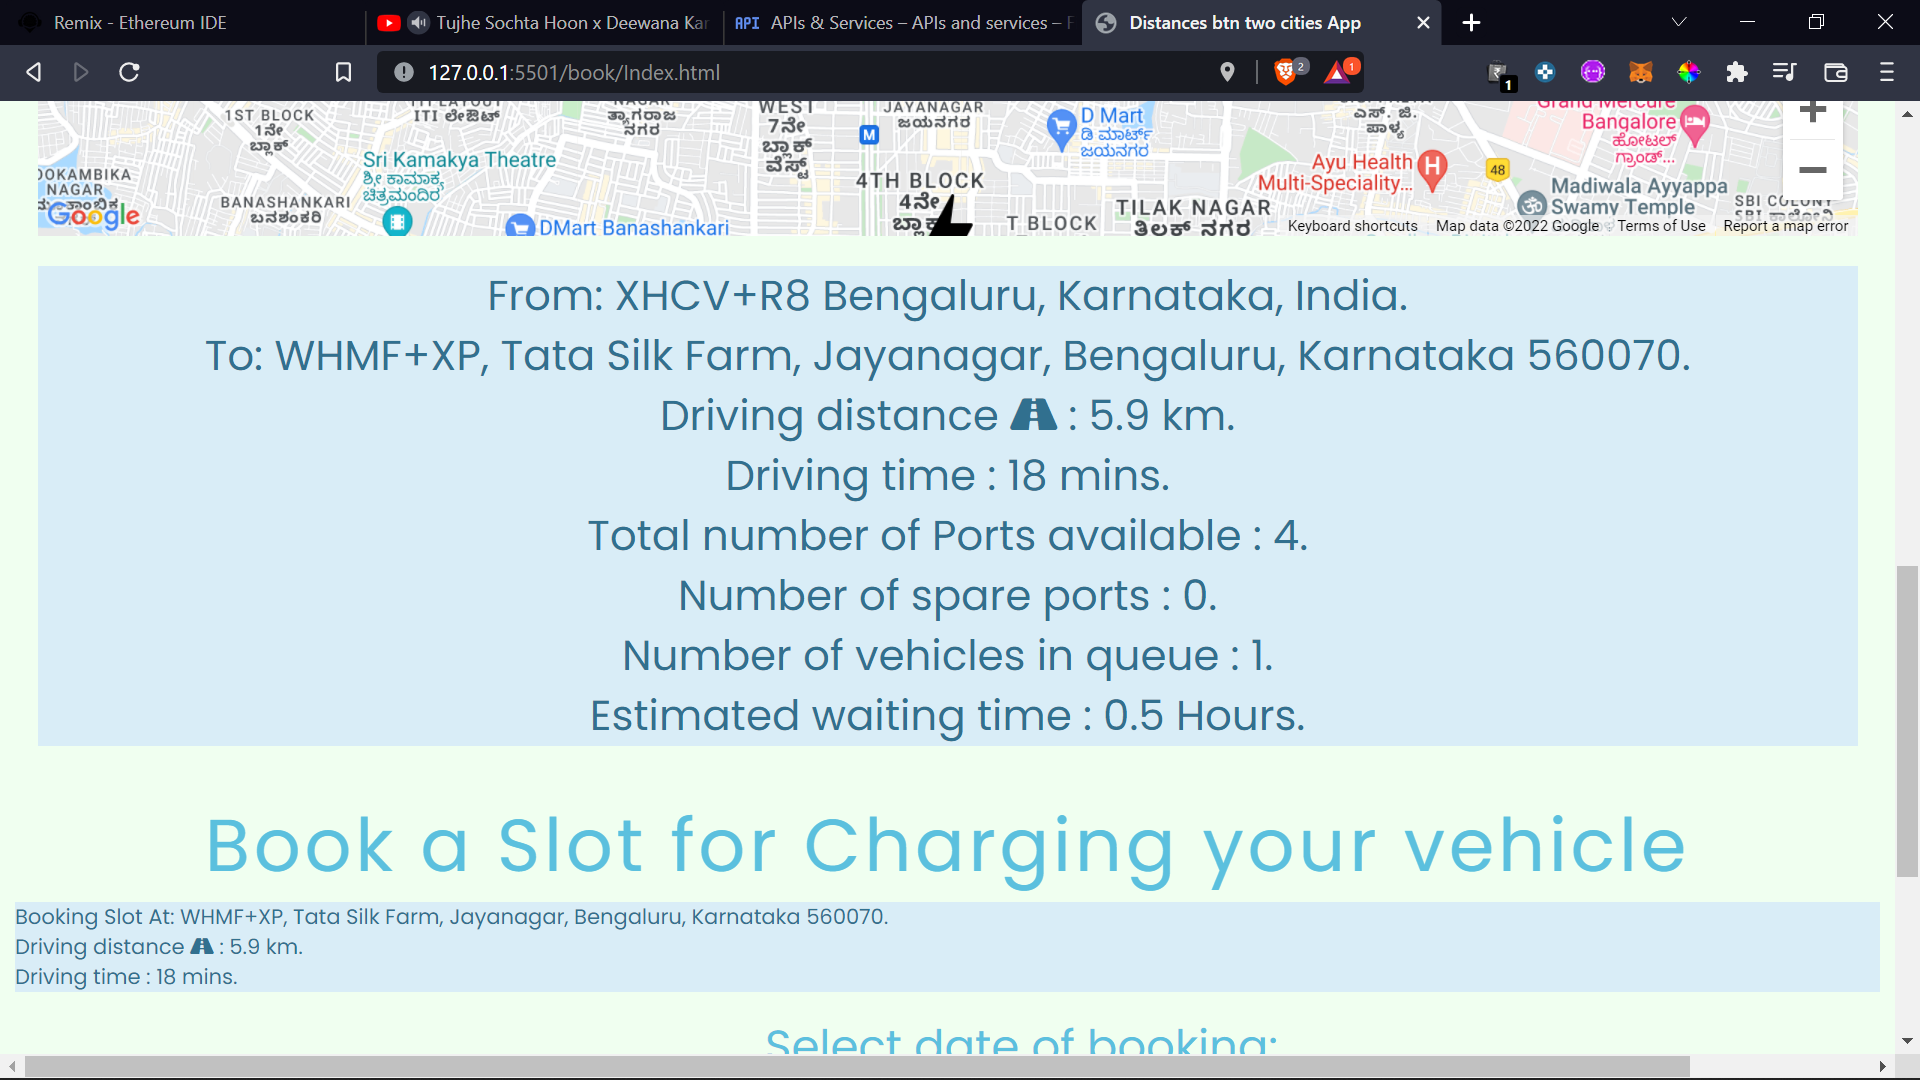Click the vertical scrollbar thumb
1920x1080 pixels.
[1907, 720]
